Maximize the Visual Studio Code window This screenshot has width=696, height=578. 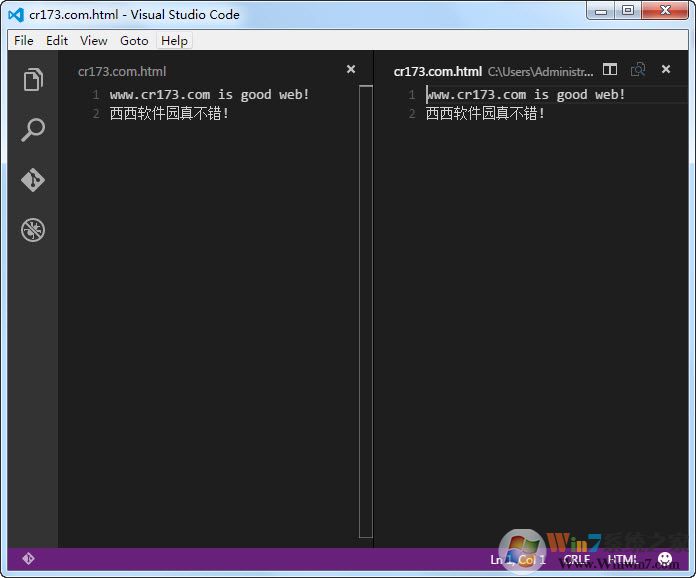coord(628,11)
